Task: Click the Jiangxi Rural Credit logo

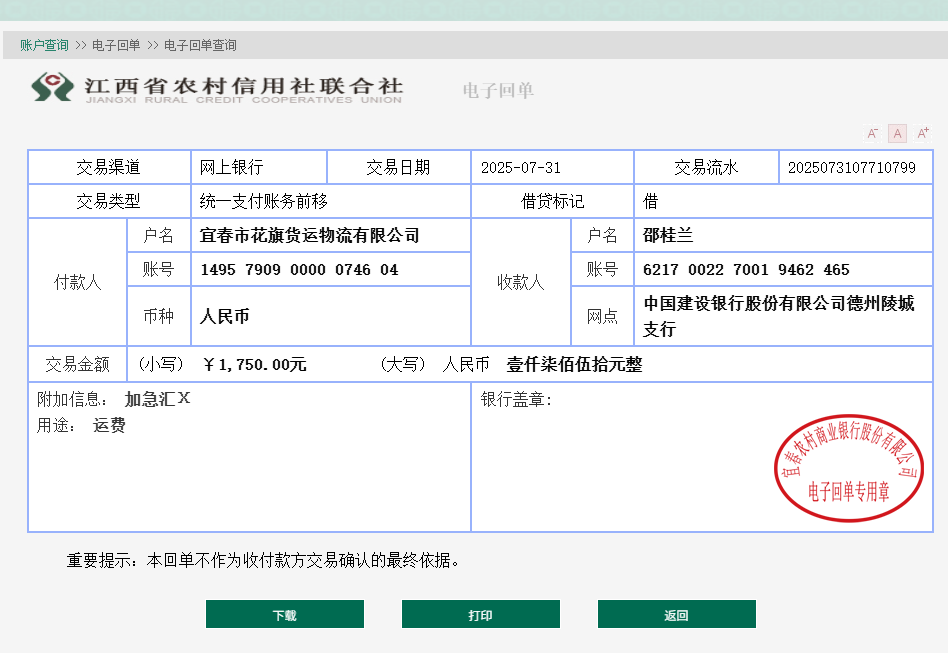Action: tap(217, 88)
